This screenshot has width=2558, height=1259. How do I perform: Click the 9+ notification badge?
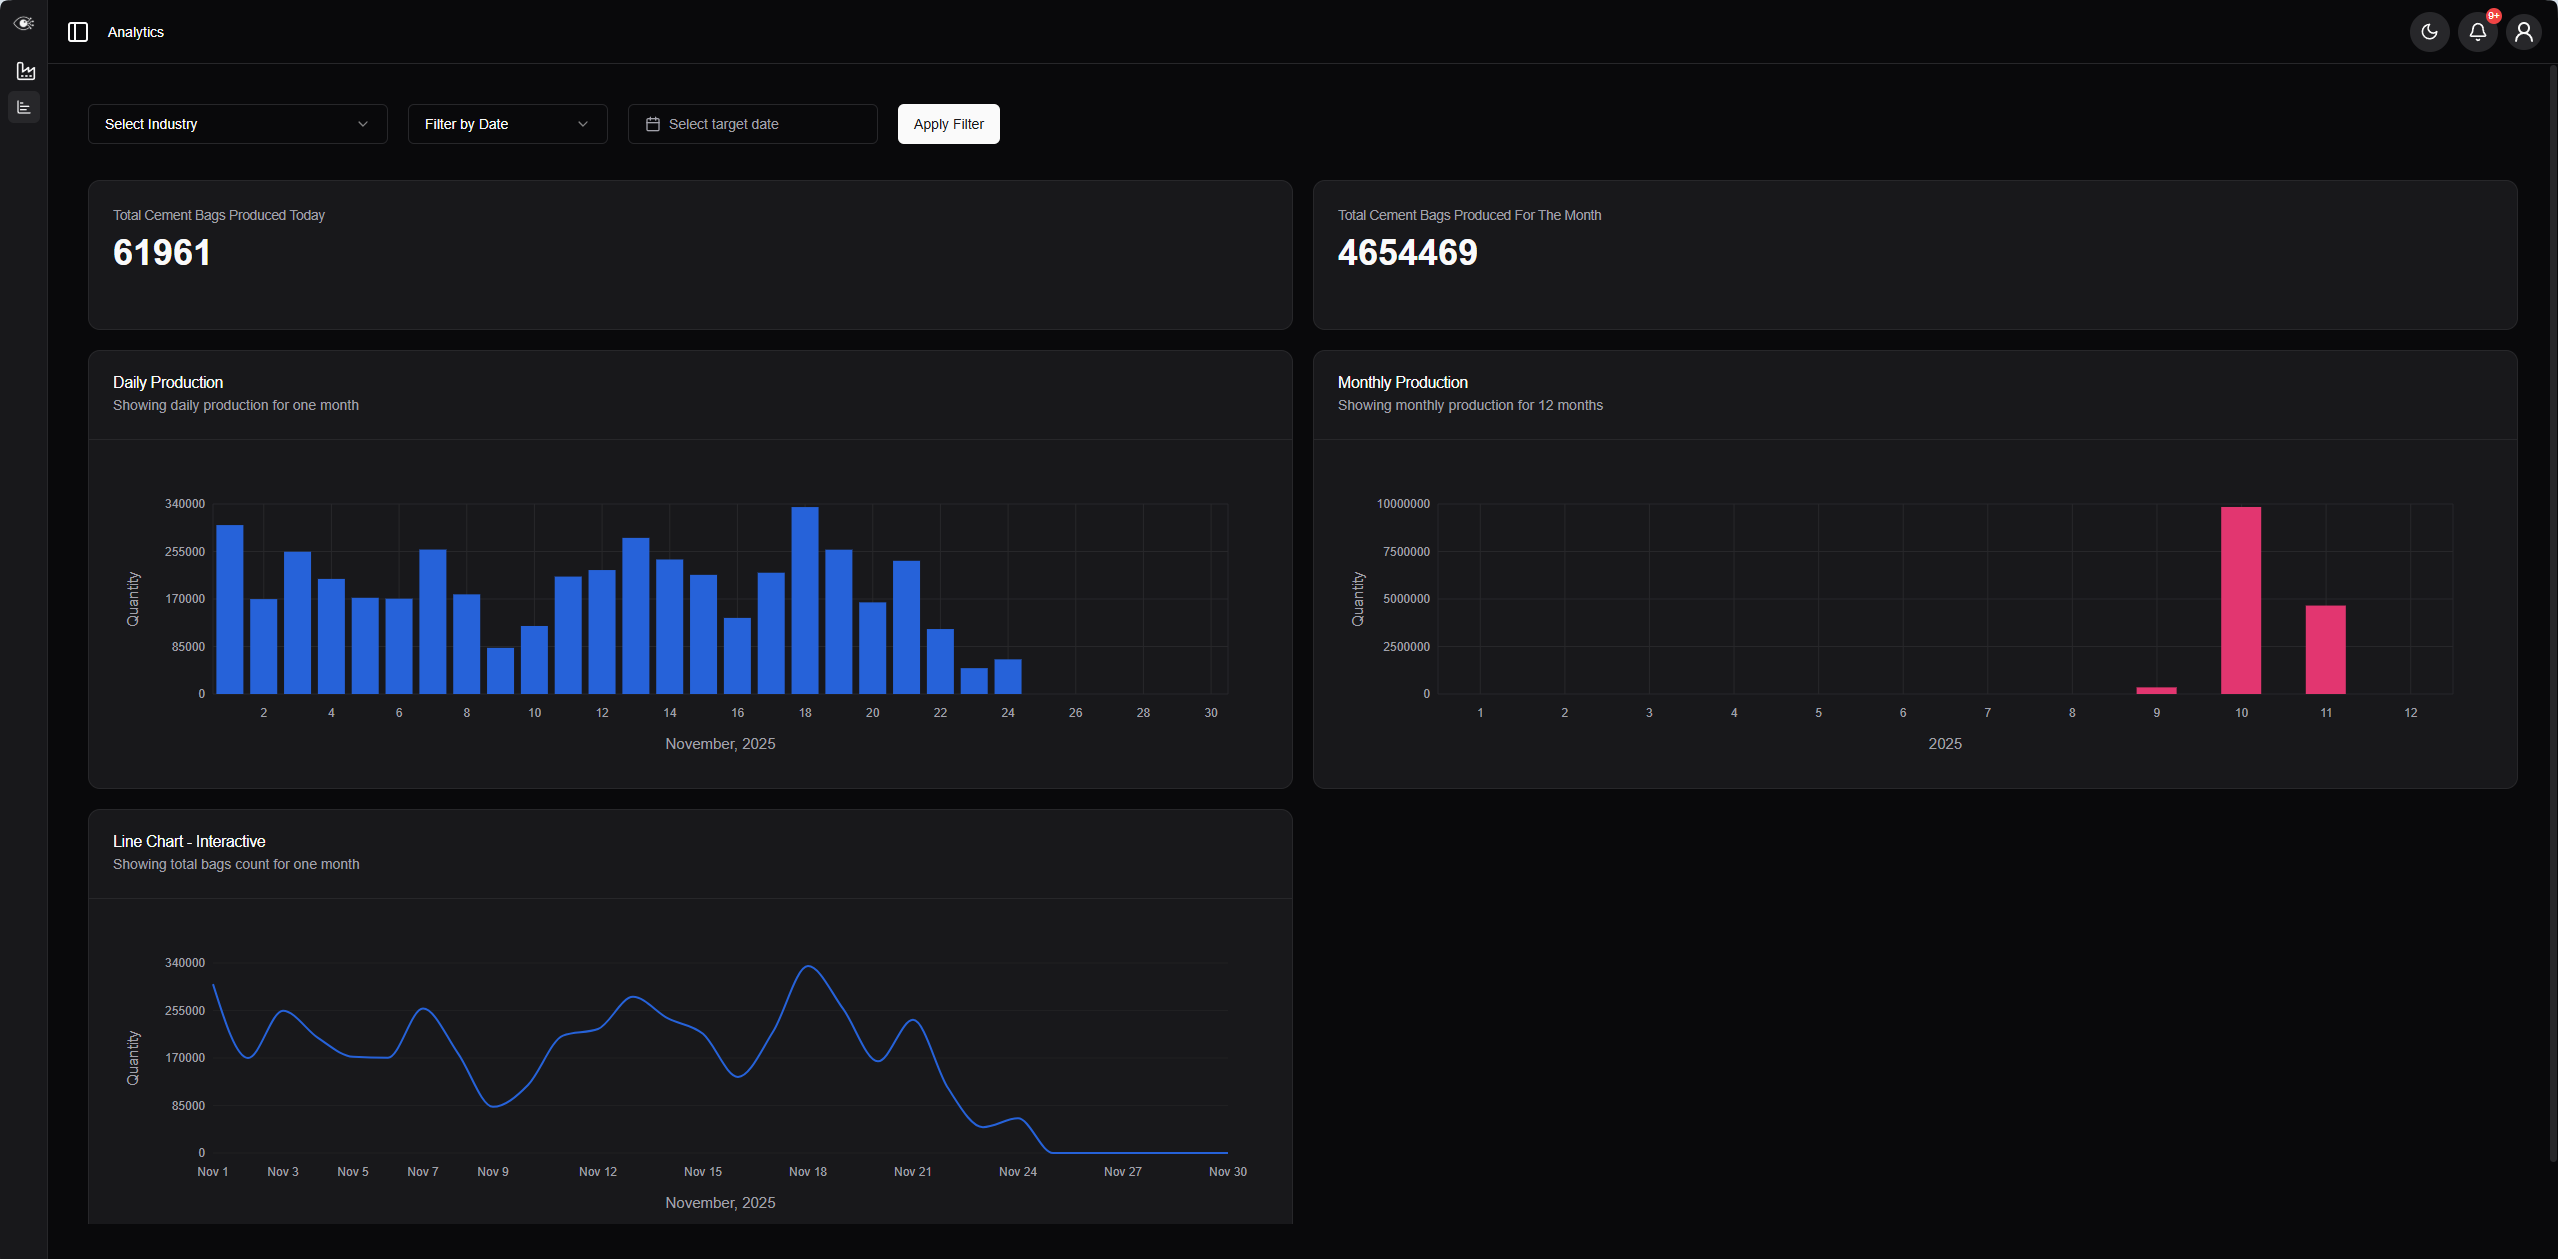[2494, 16]
